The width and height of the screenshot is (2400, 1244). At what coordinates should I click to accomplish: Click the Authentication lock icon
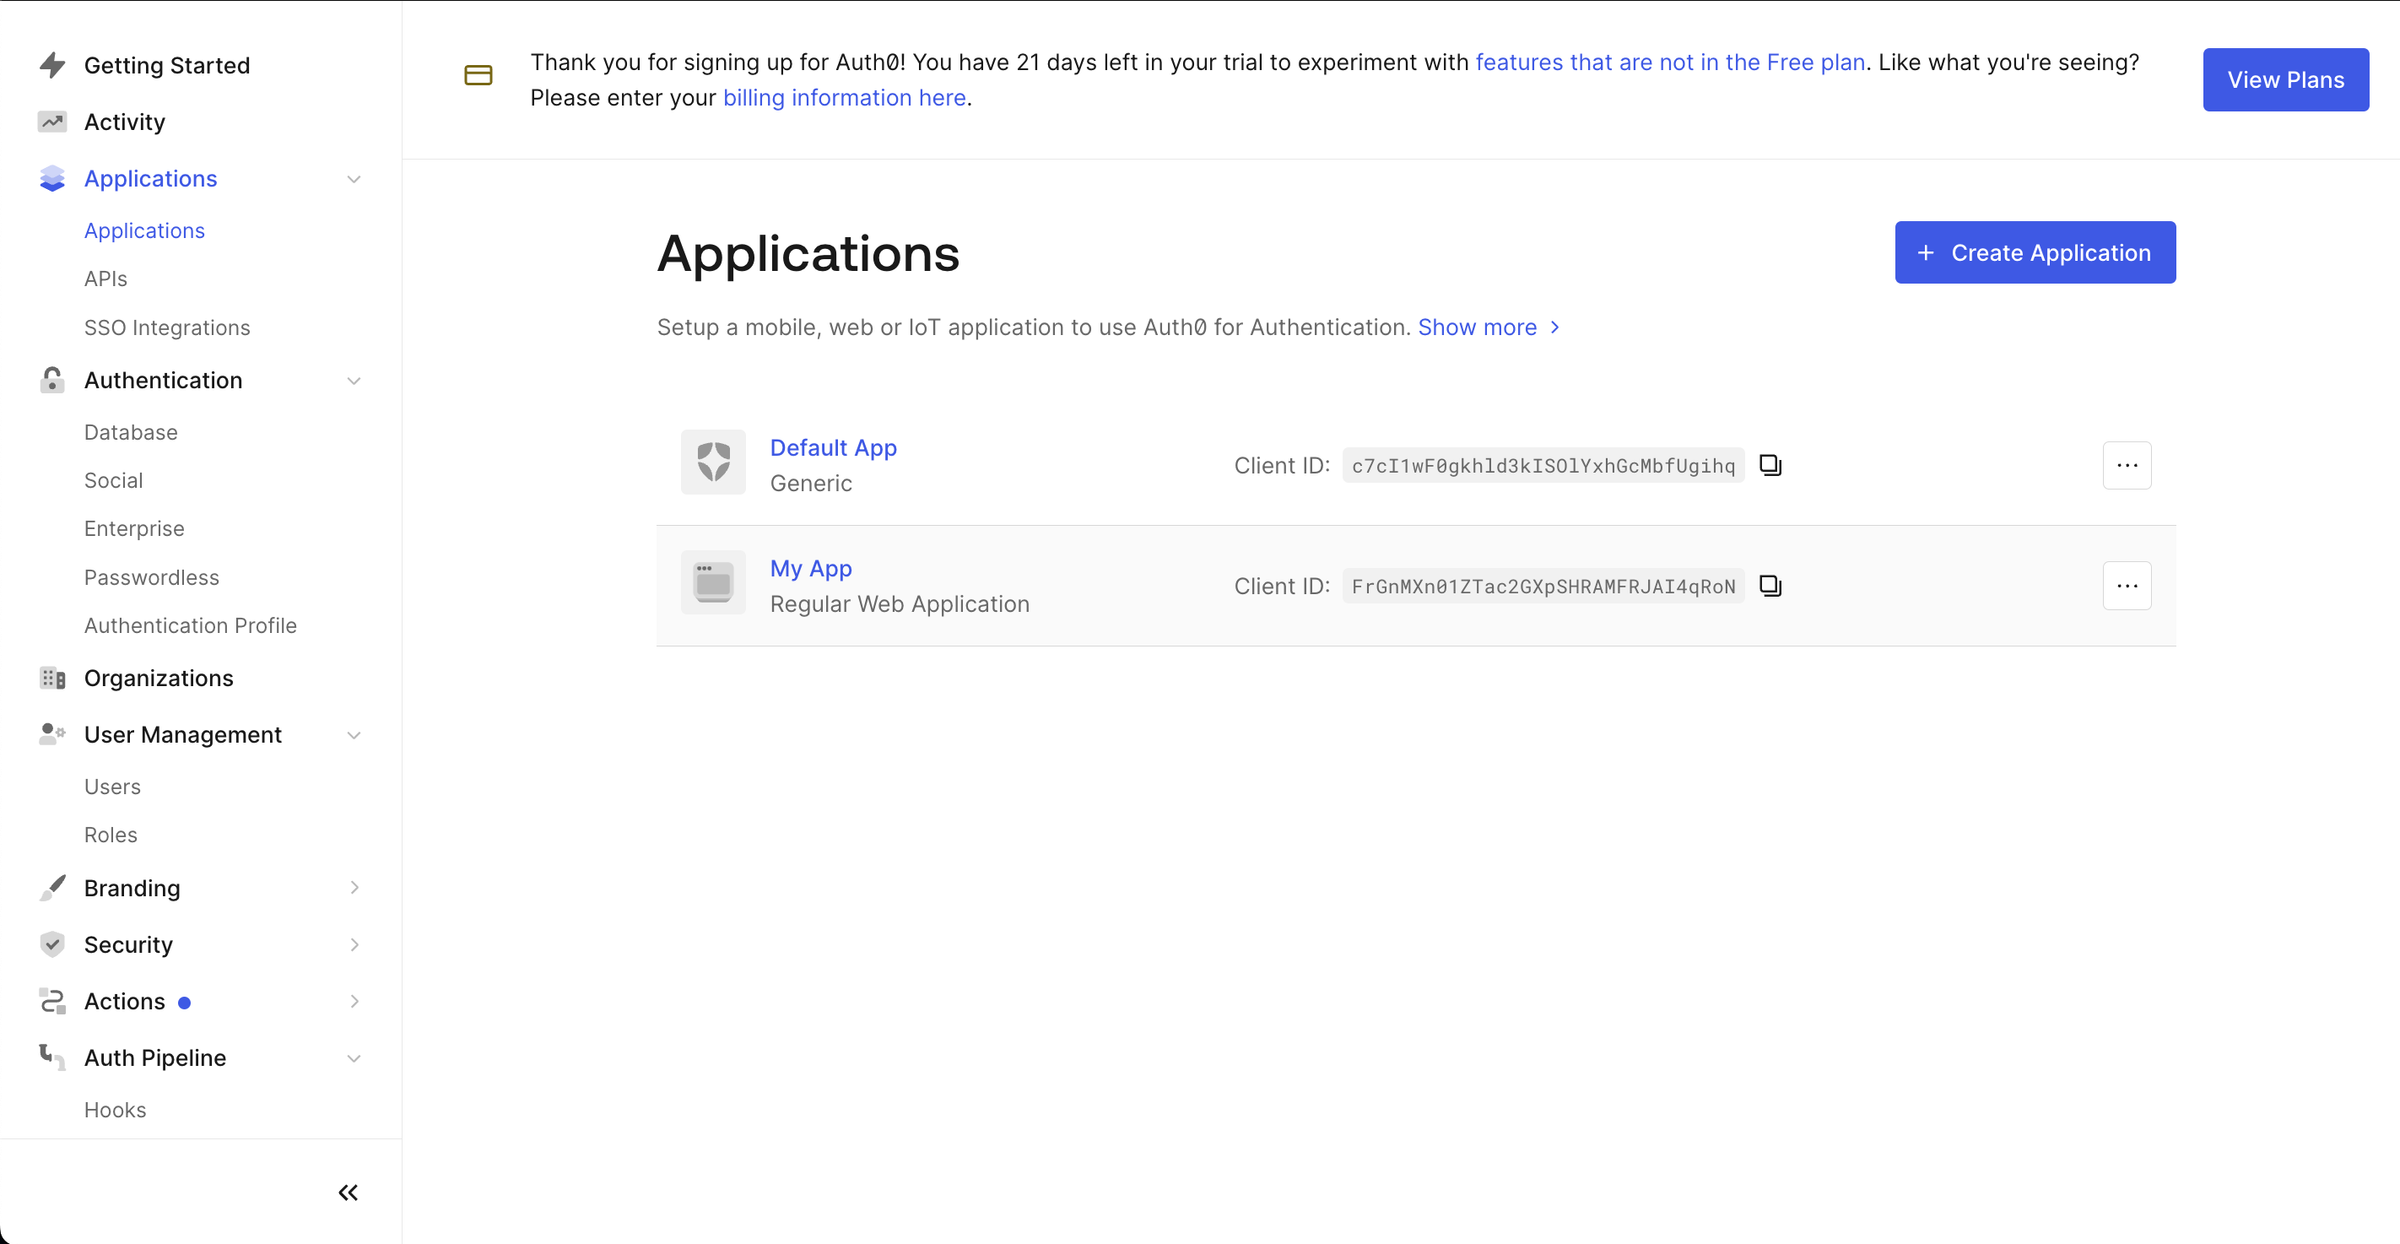(52, 380)
